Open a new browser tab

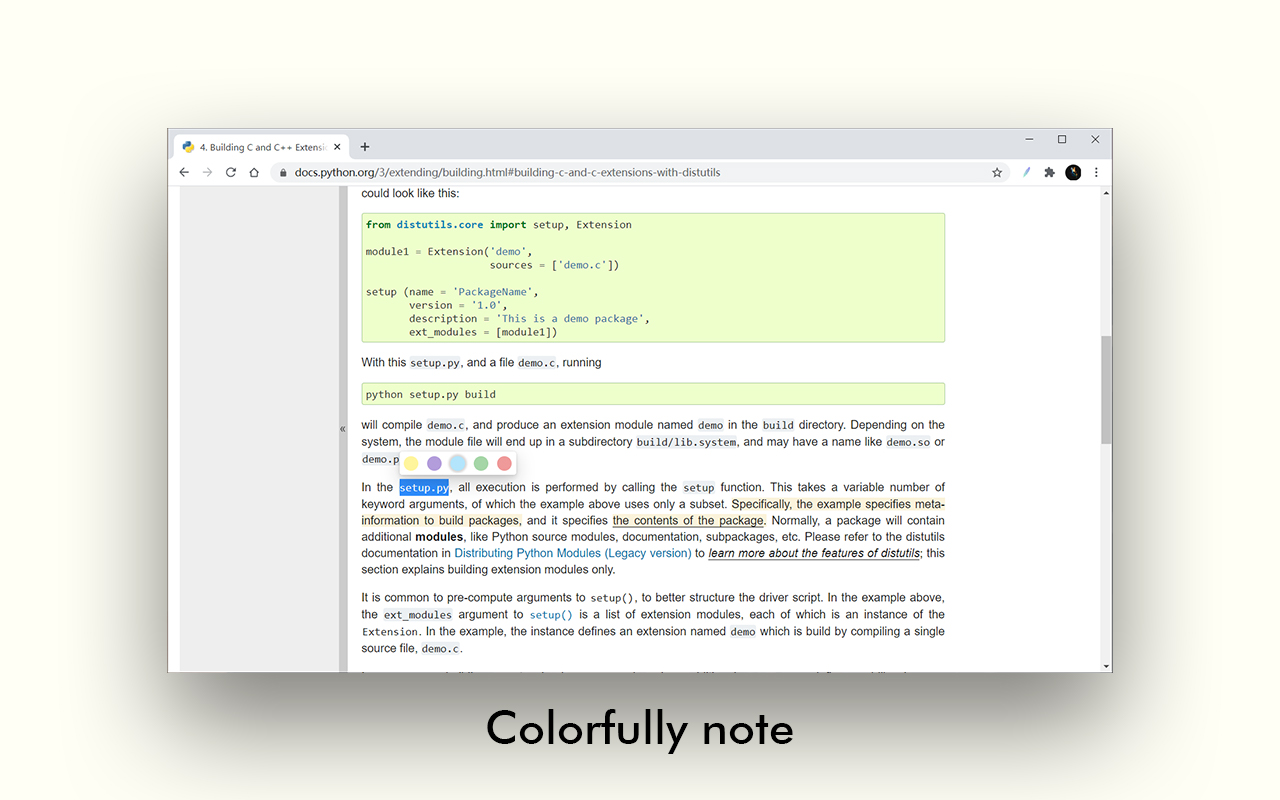point(364,146)
